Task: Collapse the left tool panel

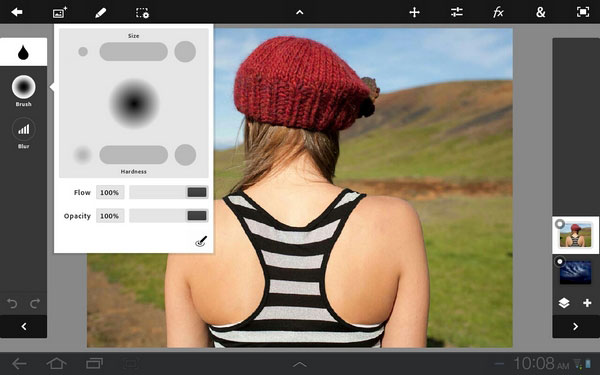Action: pyautogui.click(x=23, y=326)
